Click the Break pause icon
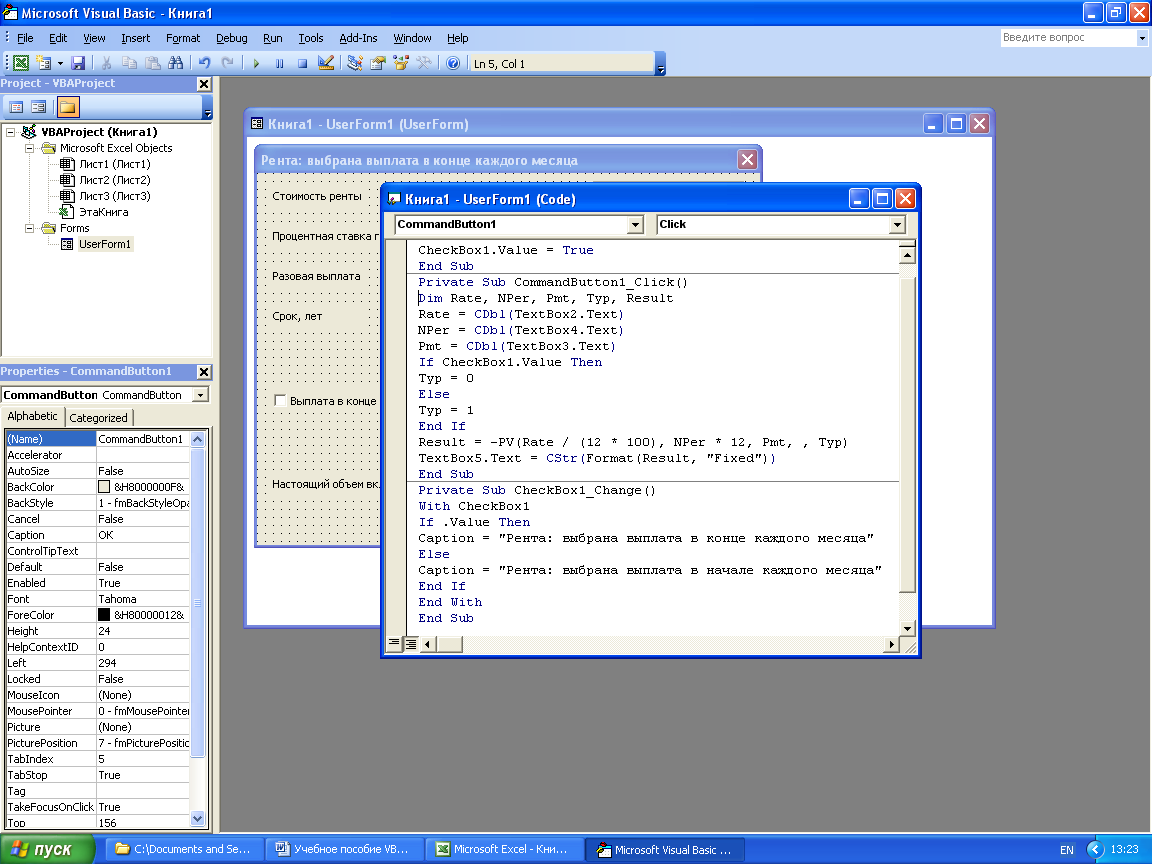The width and height of the screenshot is (1152, 864). (279, 63)
